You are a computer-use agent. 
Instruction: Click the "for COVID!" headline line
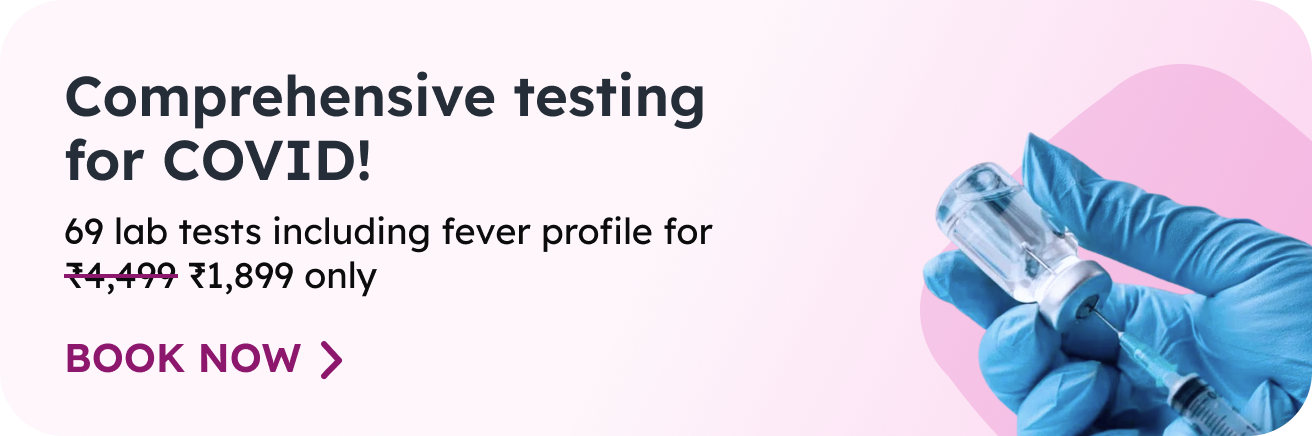(x=218, y=160)
